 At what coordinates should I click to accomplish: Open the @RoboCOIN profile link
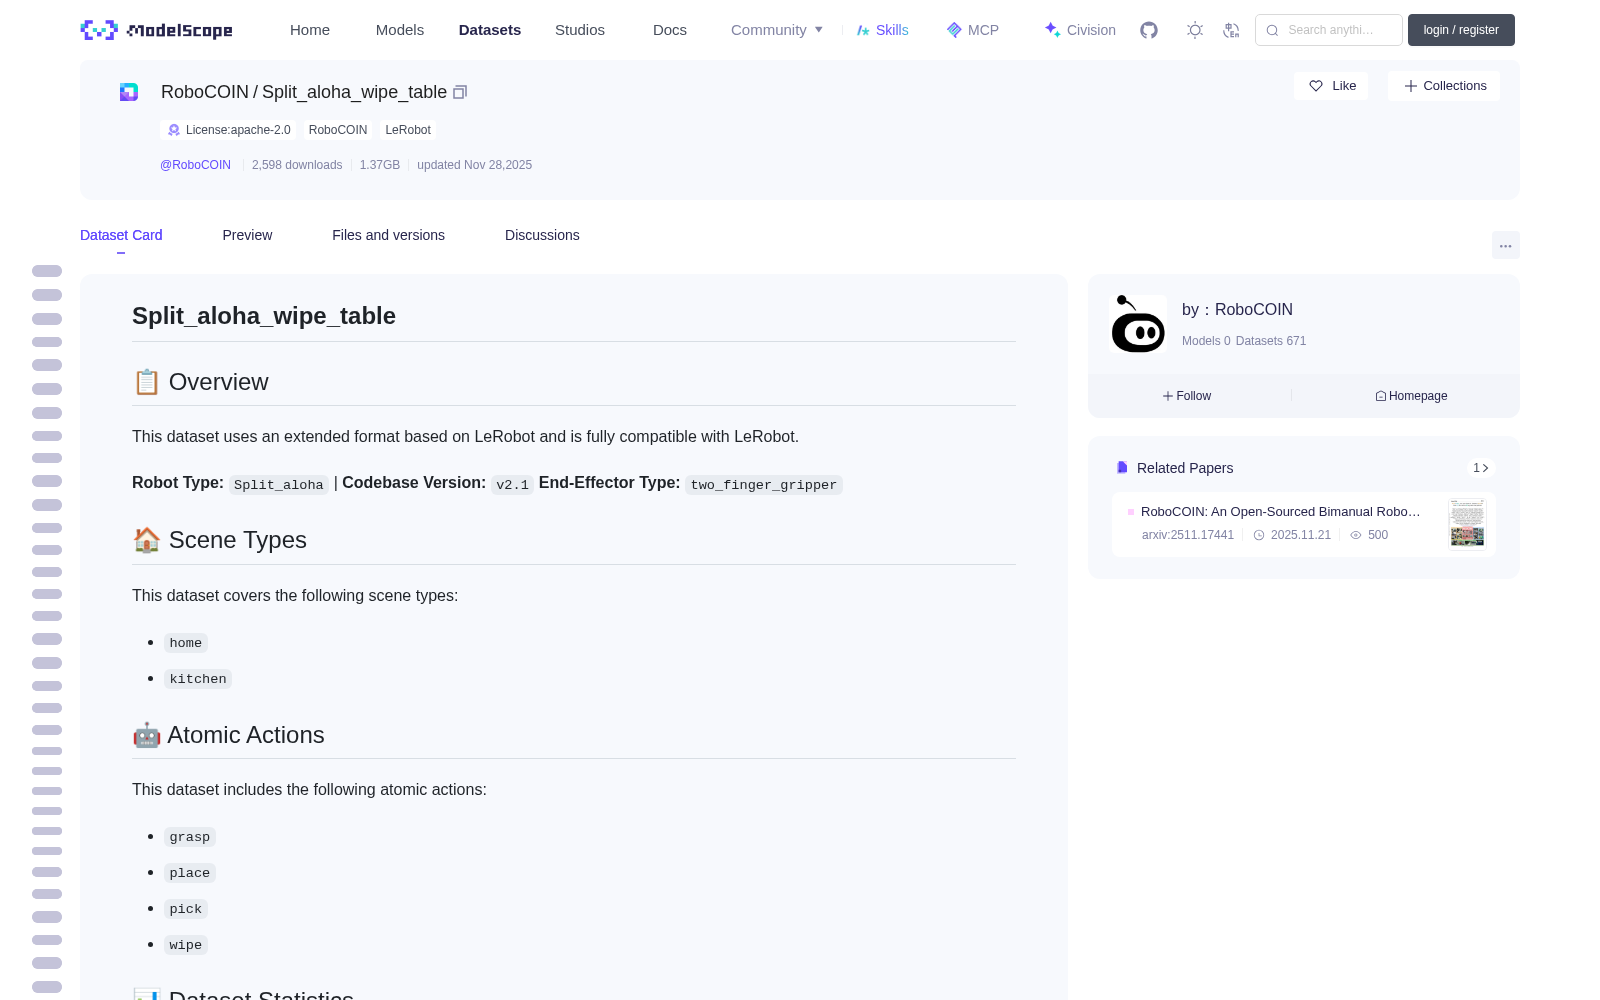[x=195, y=165]
